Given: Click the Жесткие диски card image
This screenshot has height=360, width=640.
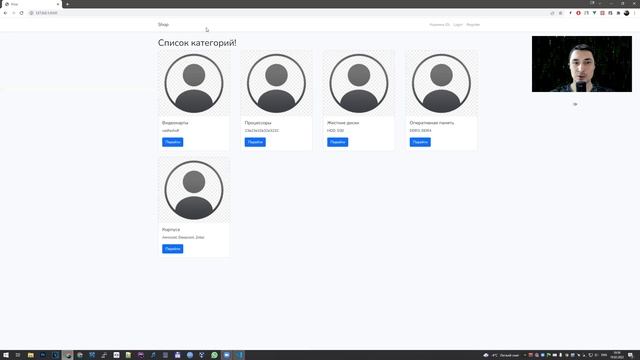Looking at the screenshot, I should [359, 84].
